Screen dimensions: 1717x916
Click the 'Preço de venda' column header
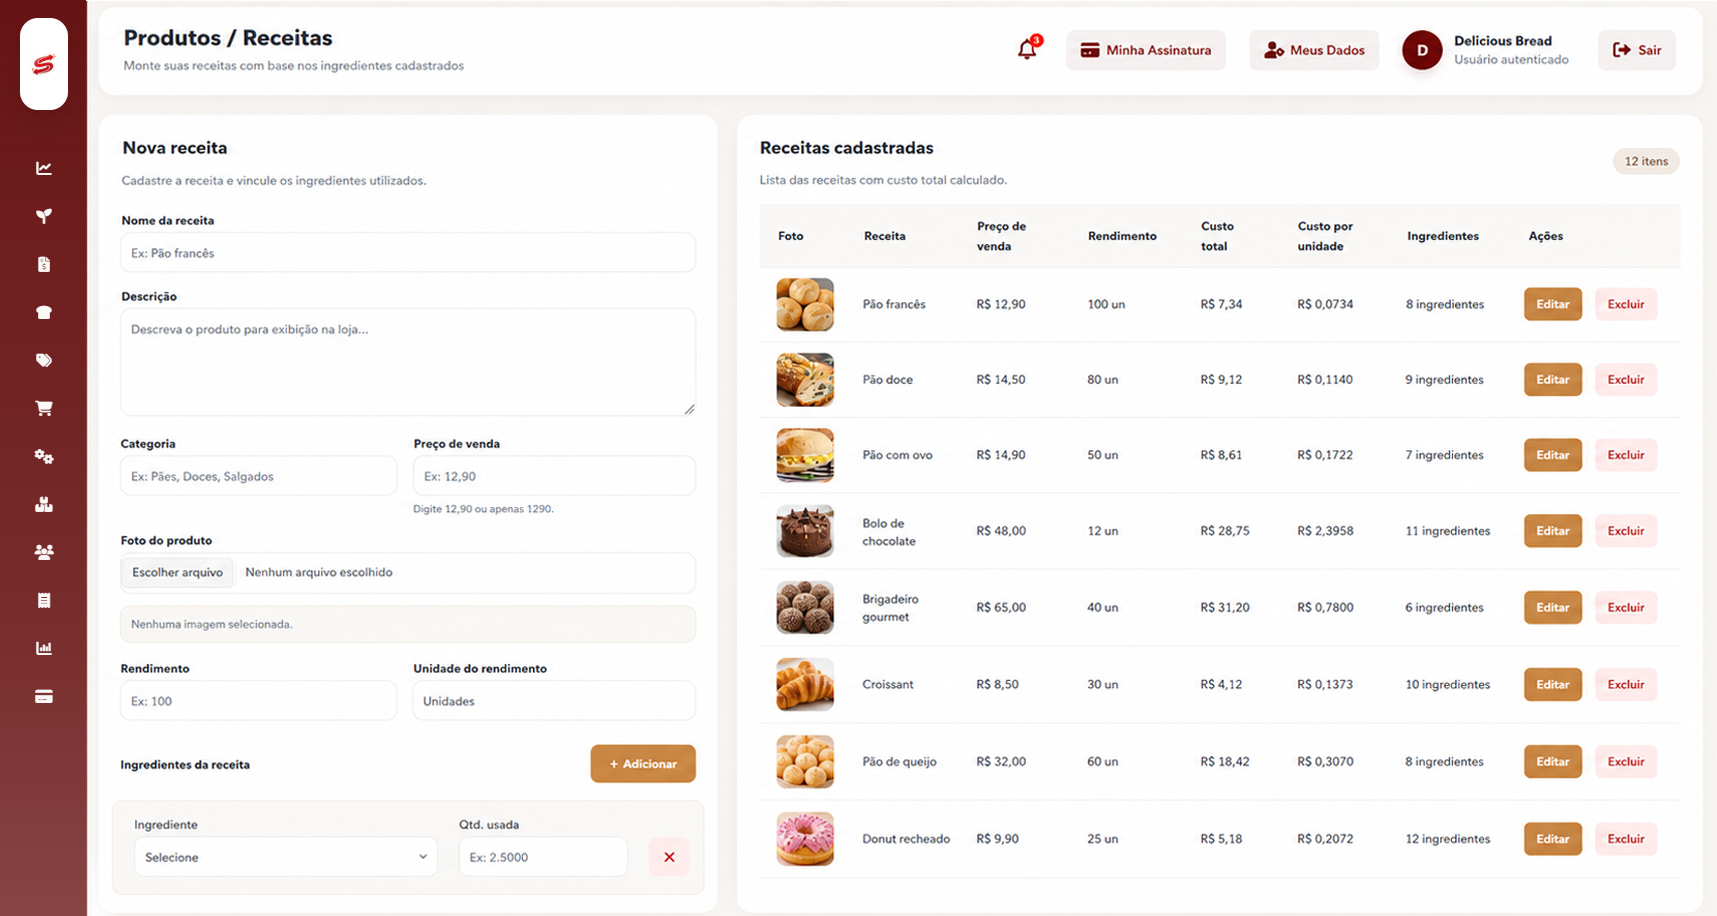point(1001,236)
